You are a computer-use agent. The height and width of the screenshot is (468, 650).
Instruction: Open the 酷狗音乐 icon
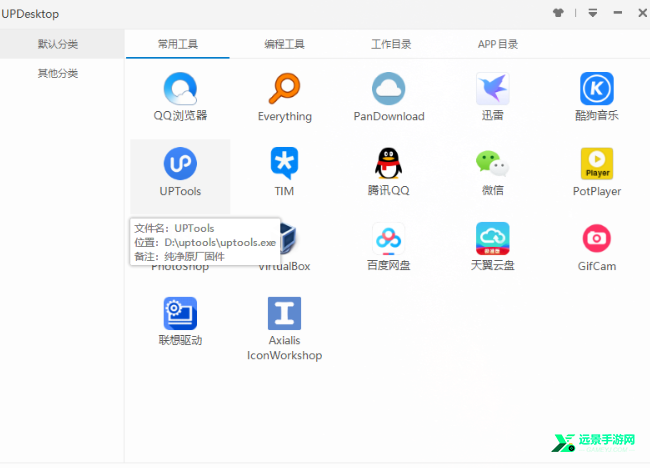click(x=597, y=89)
